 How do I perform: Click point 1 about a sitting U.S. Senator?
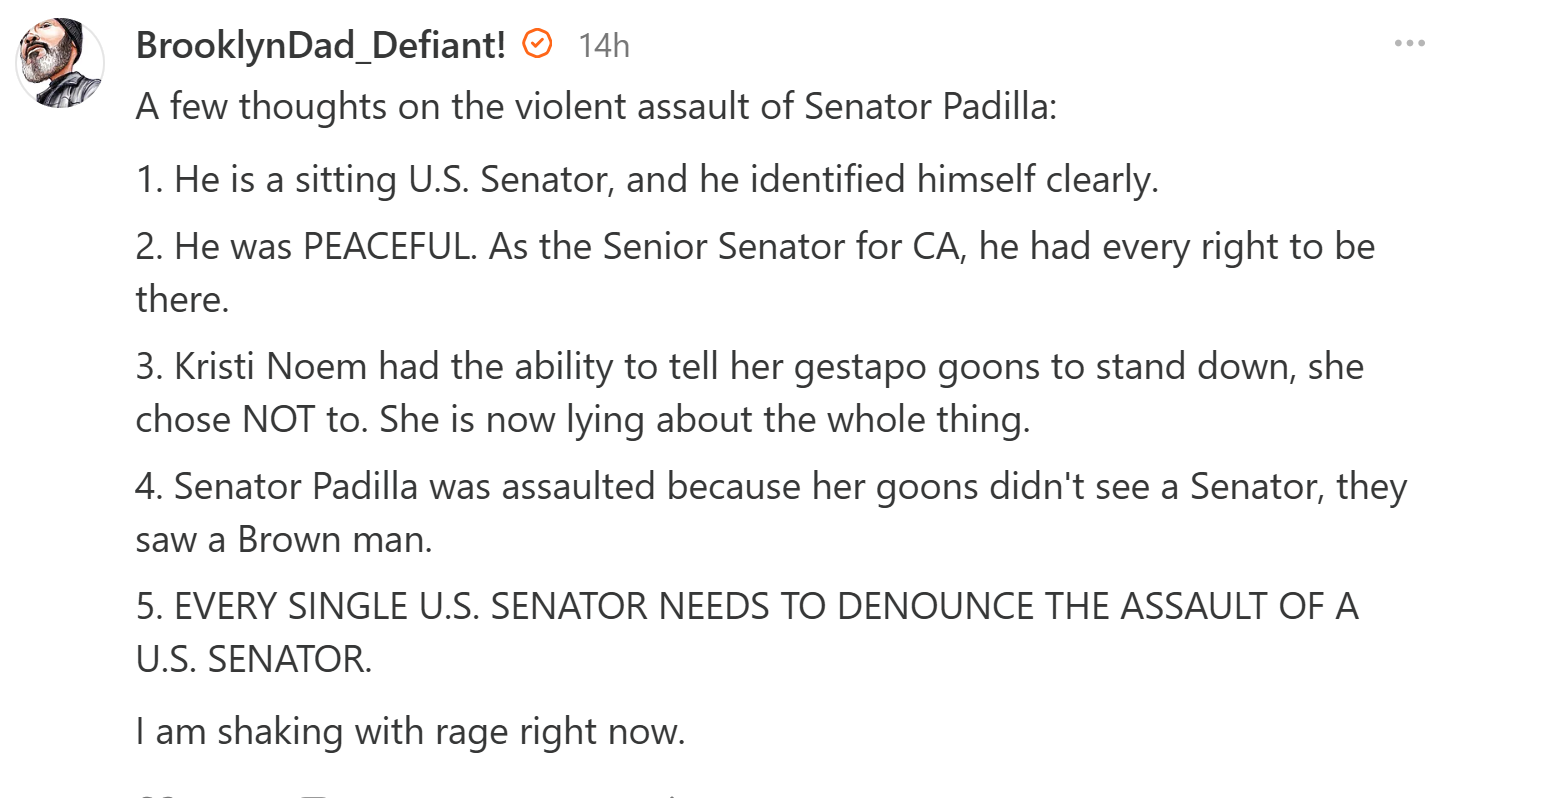[646, 179]
